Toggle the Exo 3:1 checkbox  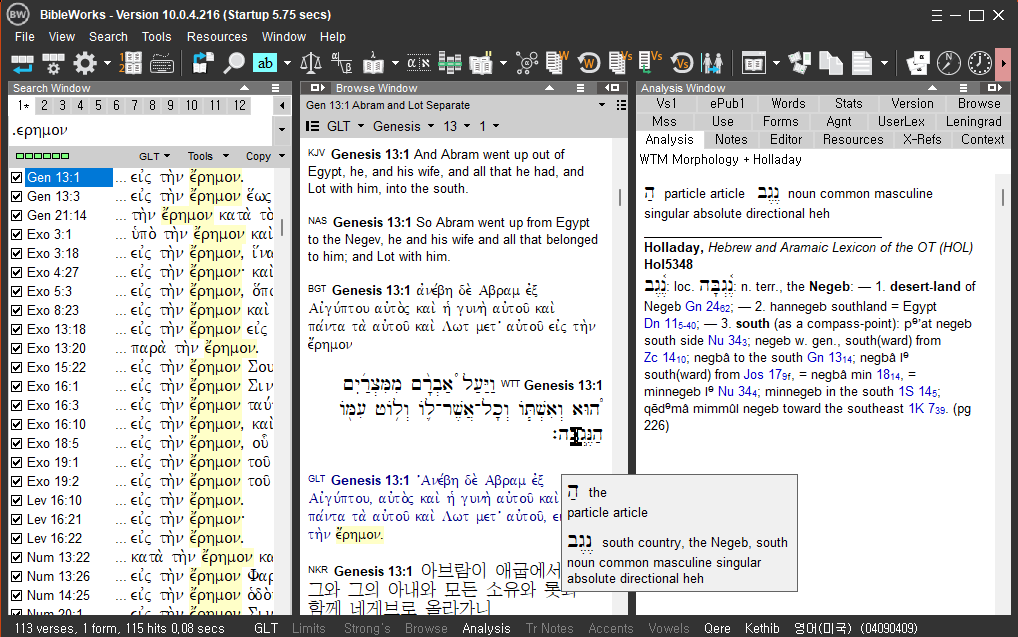coord(17,234)
